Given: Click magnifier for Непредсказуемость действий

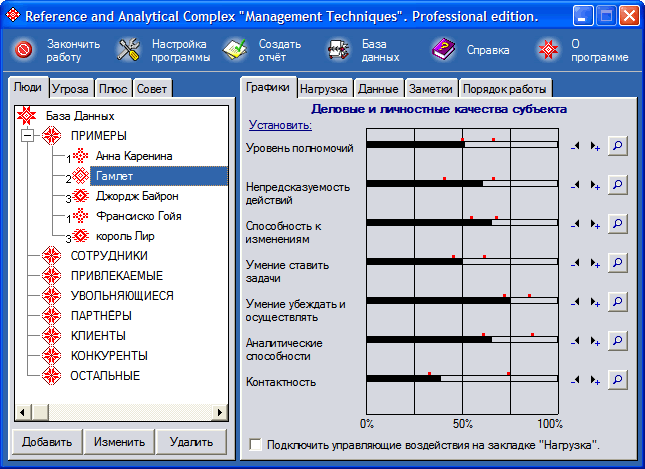Looking at the screenshot, I should 617,185.
